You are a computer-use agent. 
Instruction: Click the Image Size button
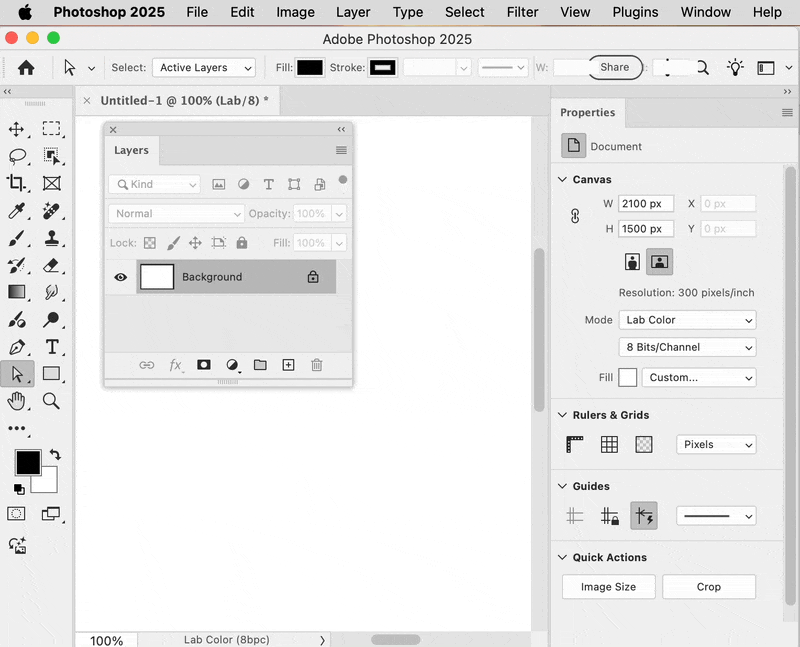click(x=608, y=587)
